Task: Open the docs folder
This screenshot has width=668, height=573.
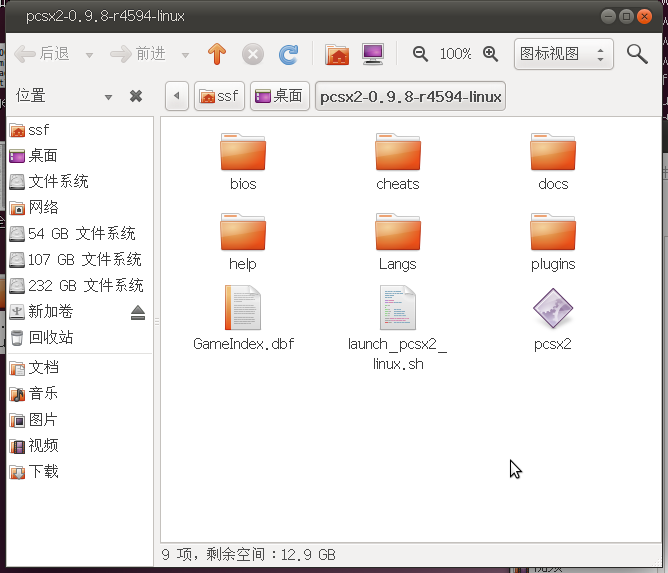Action: click(553, 162)
